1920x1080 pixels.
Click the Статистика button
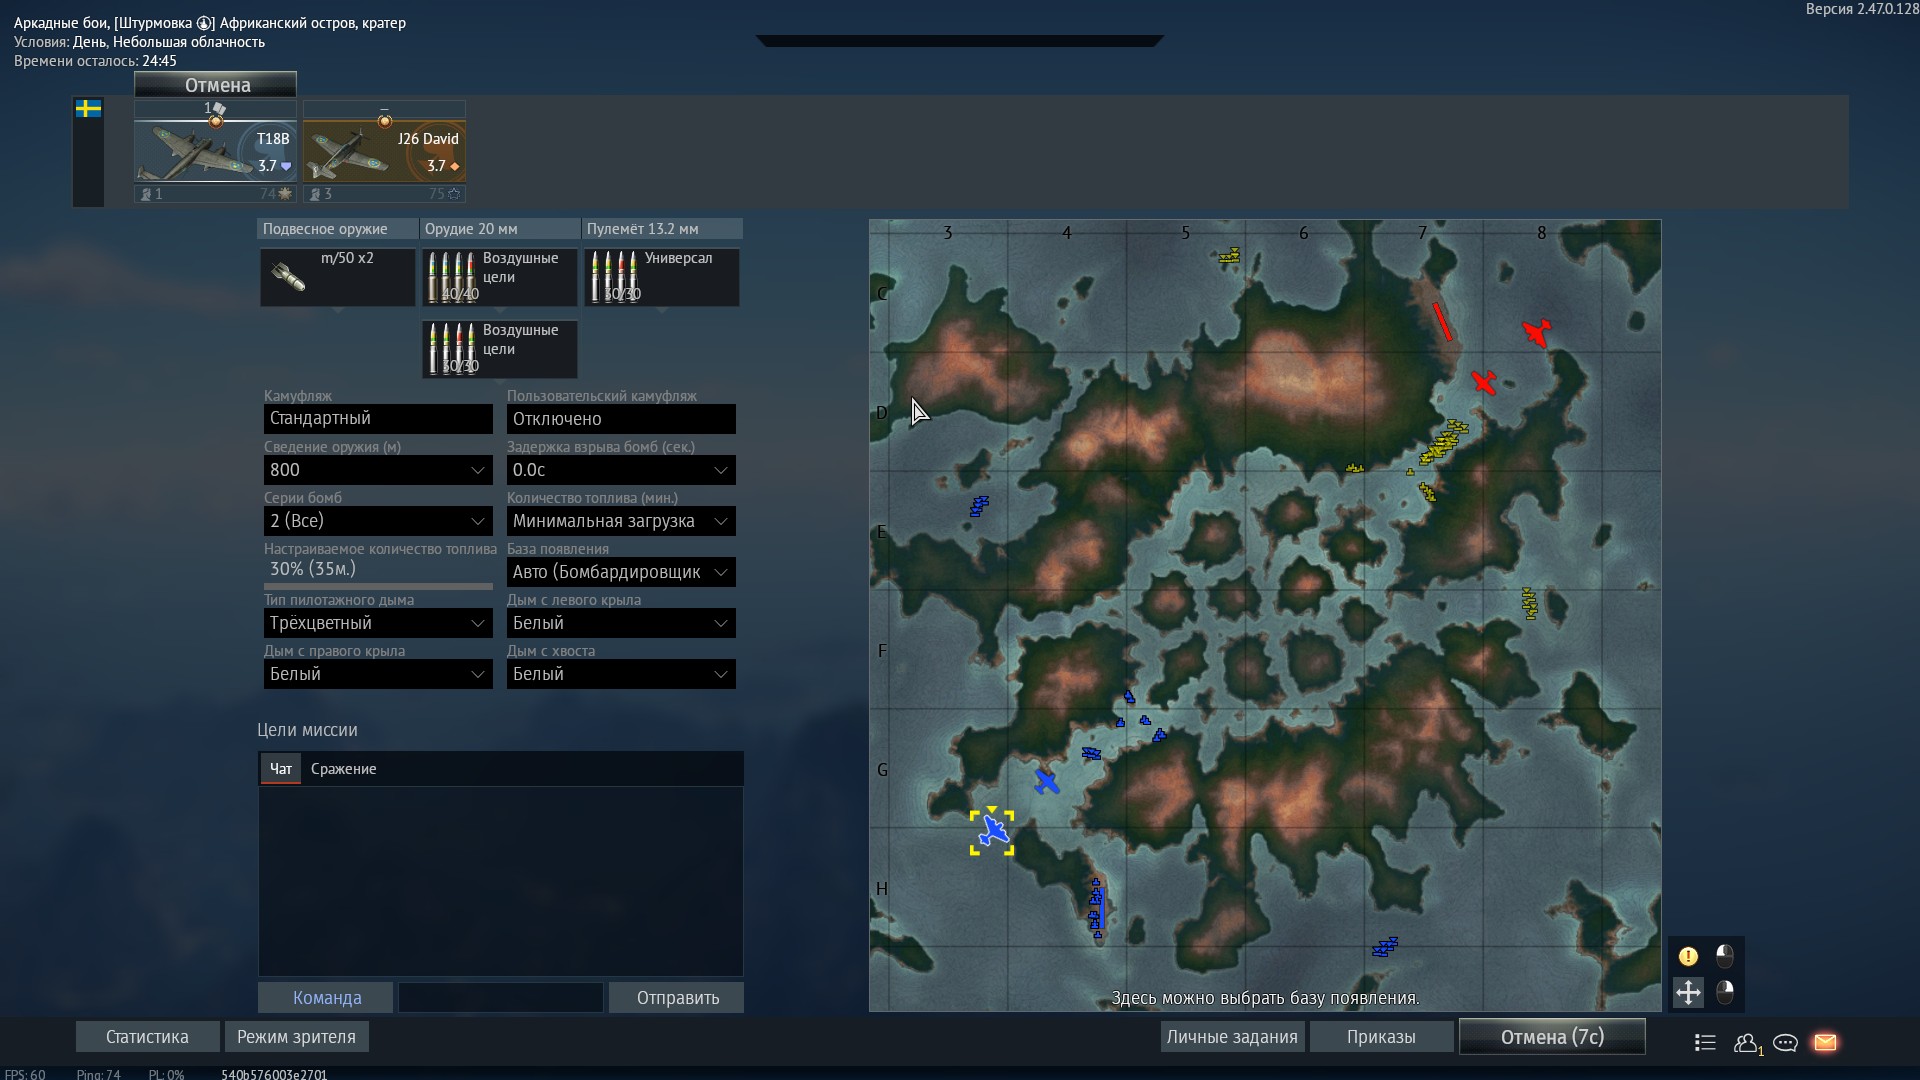(x=147, y=1037)
